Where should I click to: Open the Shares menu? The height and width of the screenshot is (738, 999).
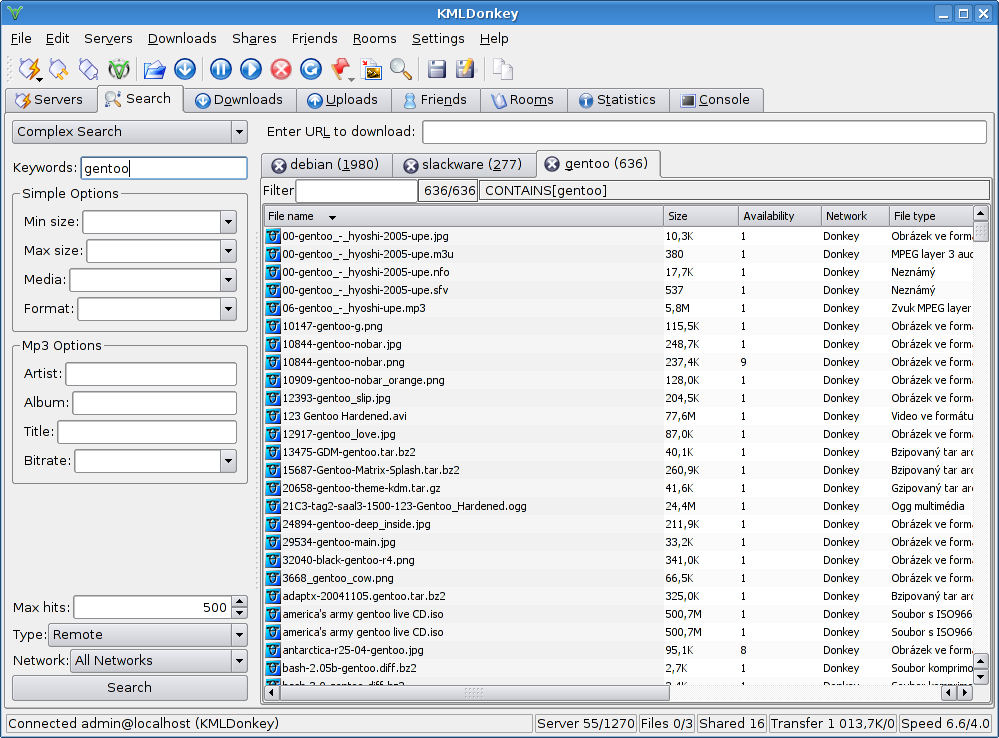tap(254, 39)
